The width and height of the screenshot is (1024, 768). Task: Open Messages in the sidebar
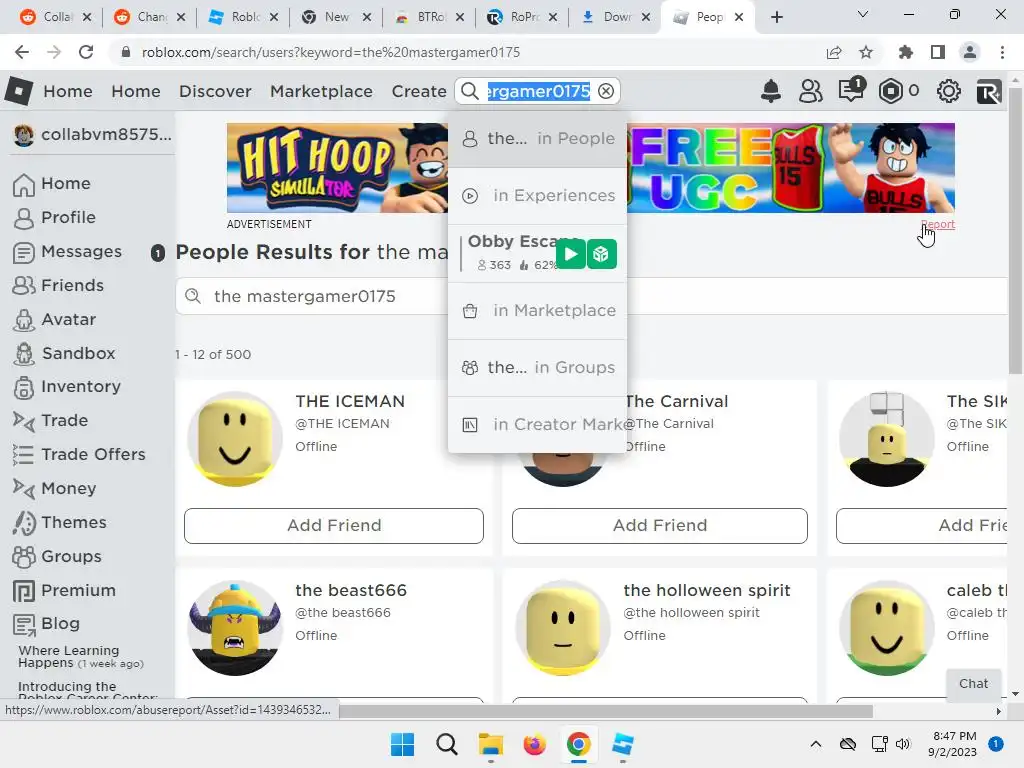[x=68, y=251]
